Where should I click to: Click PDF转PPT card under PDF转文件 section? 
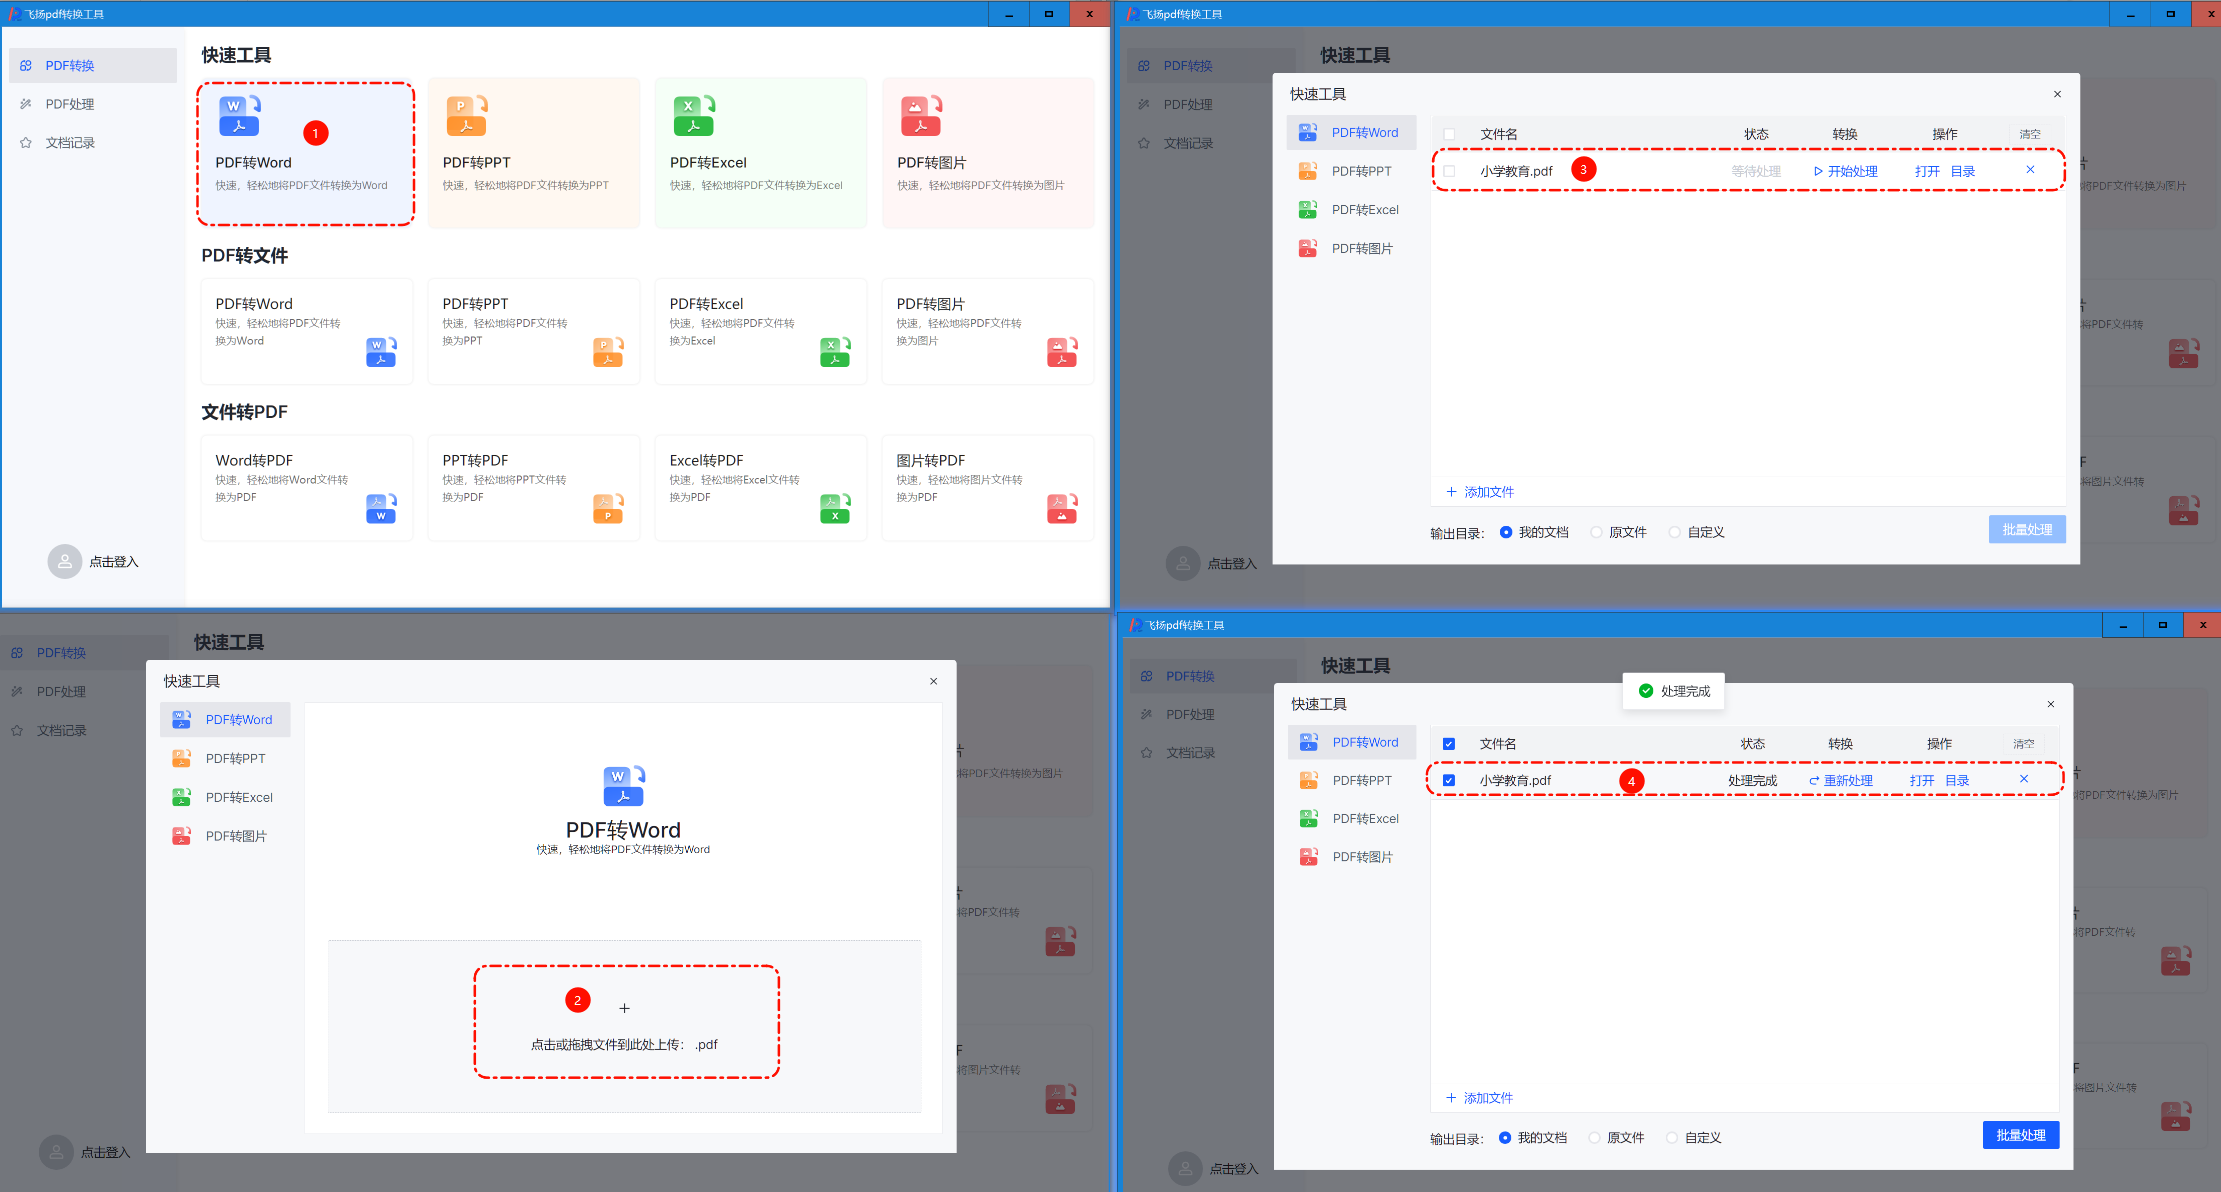(x=534, y=331)
